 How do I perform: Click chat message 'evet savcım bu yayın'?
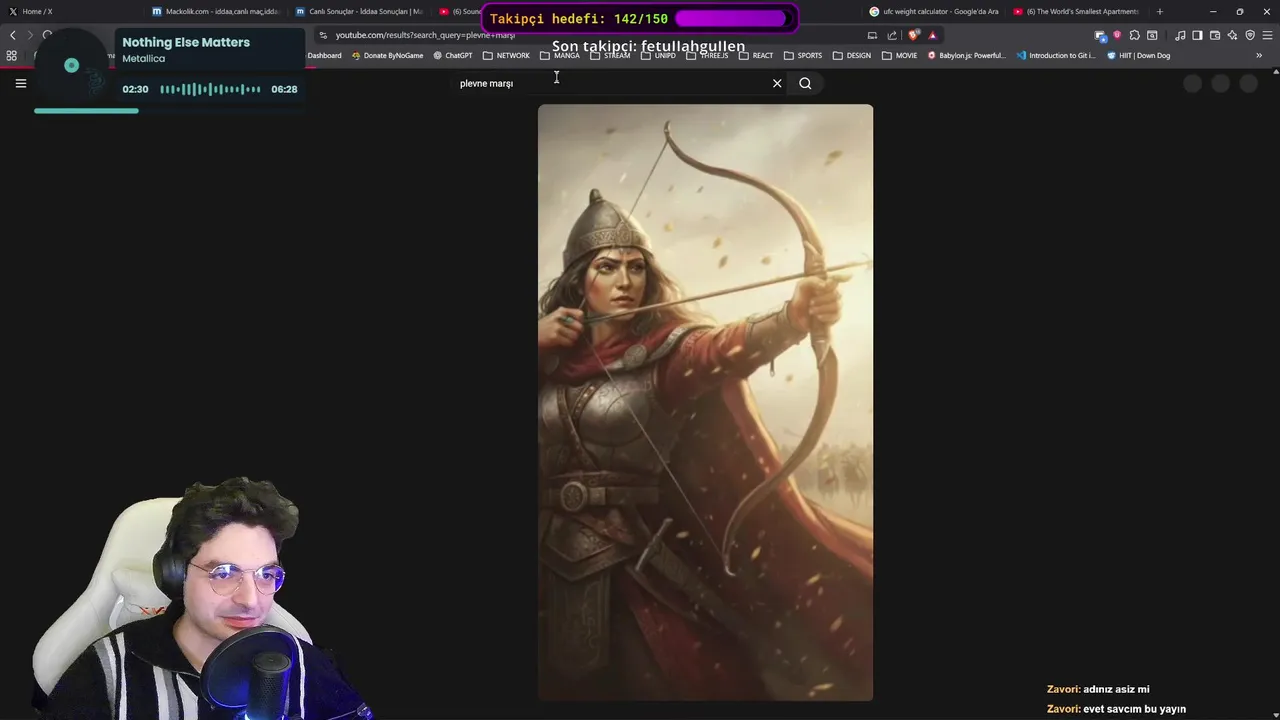[x=1134, y=709]
